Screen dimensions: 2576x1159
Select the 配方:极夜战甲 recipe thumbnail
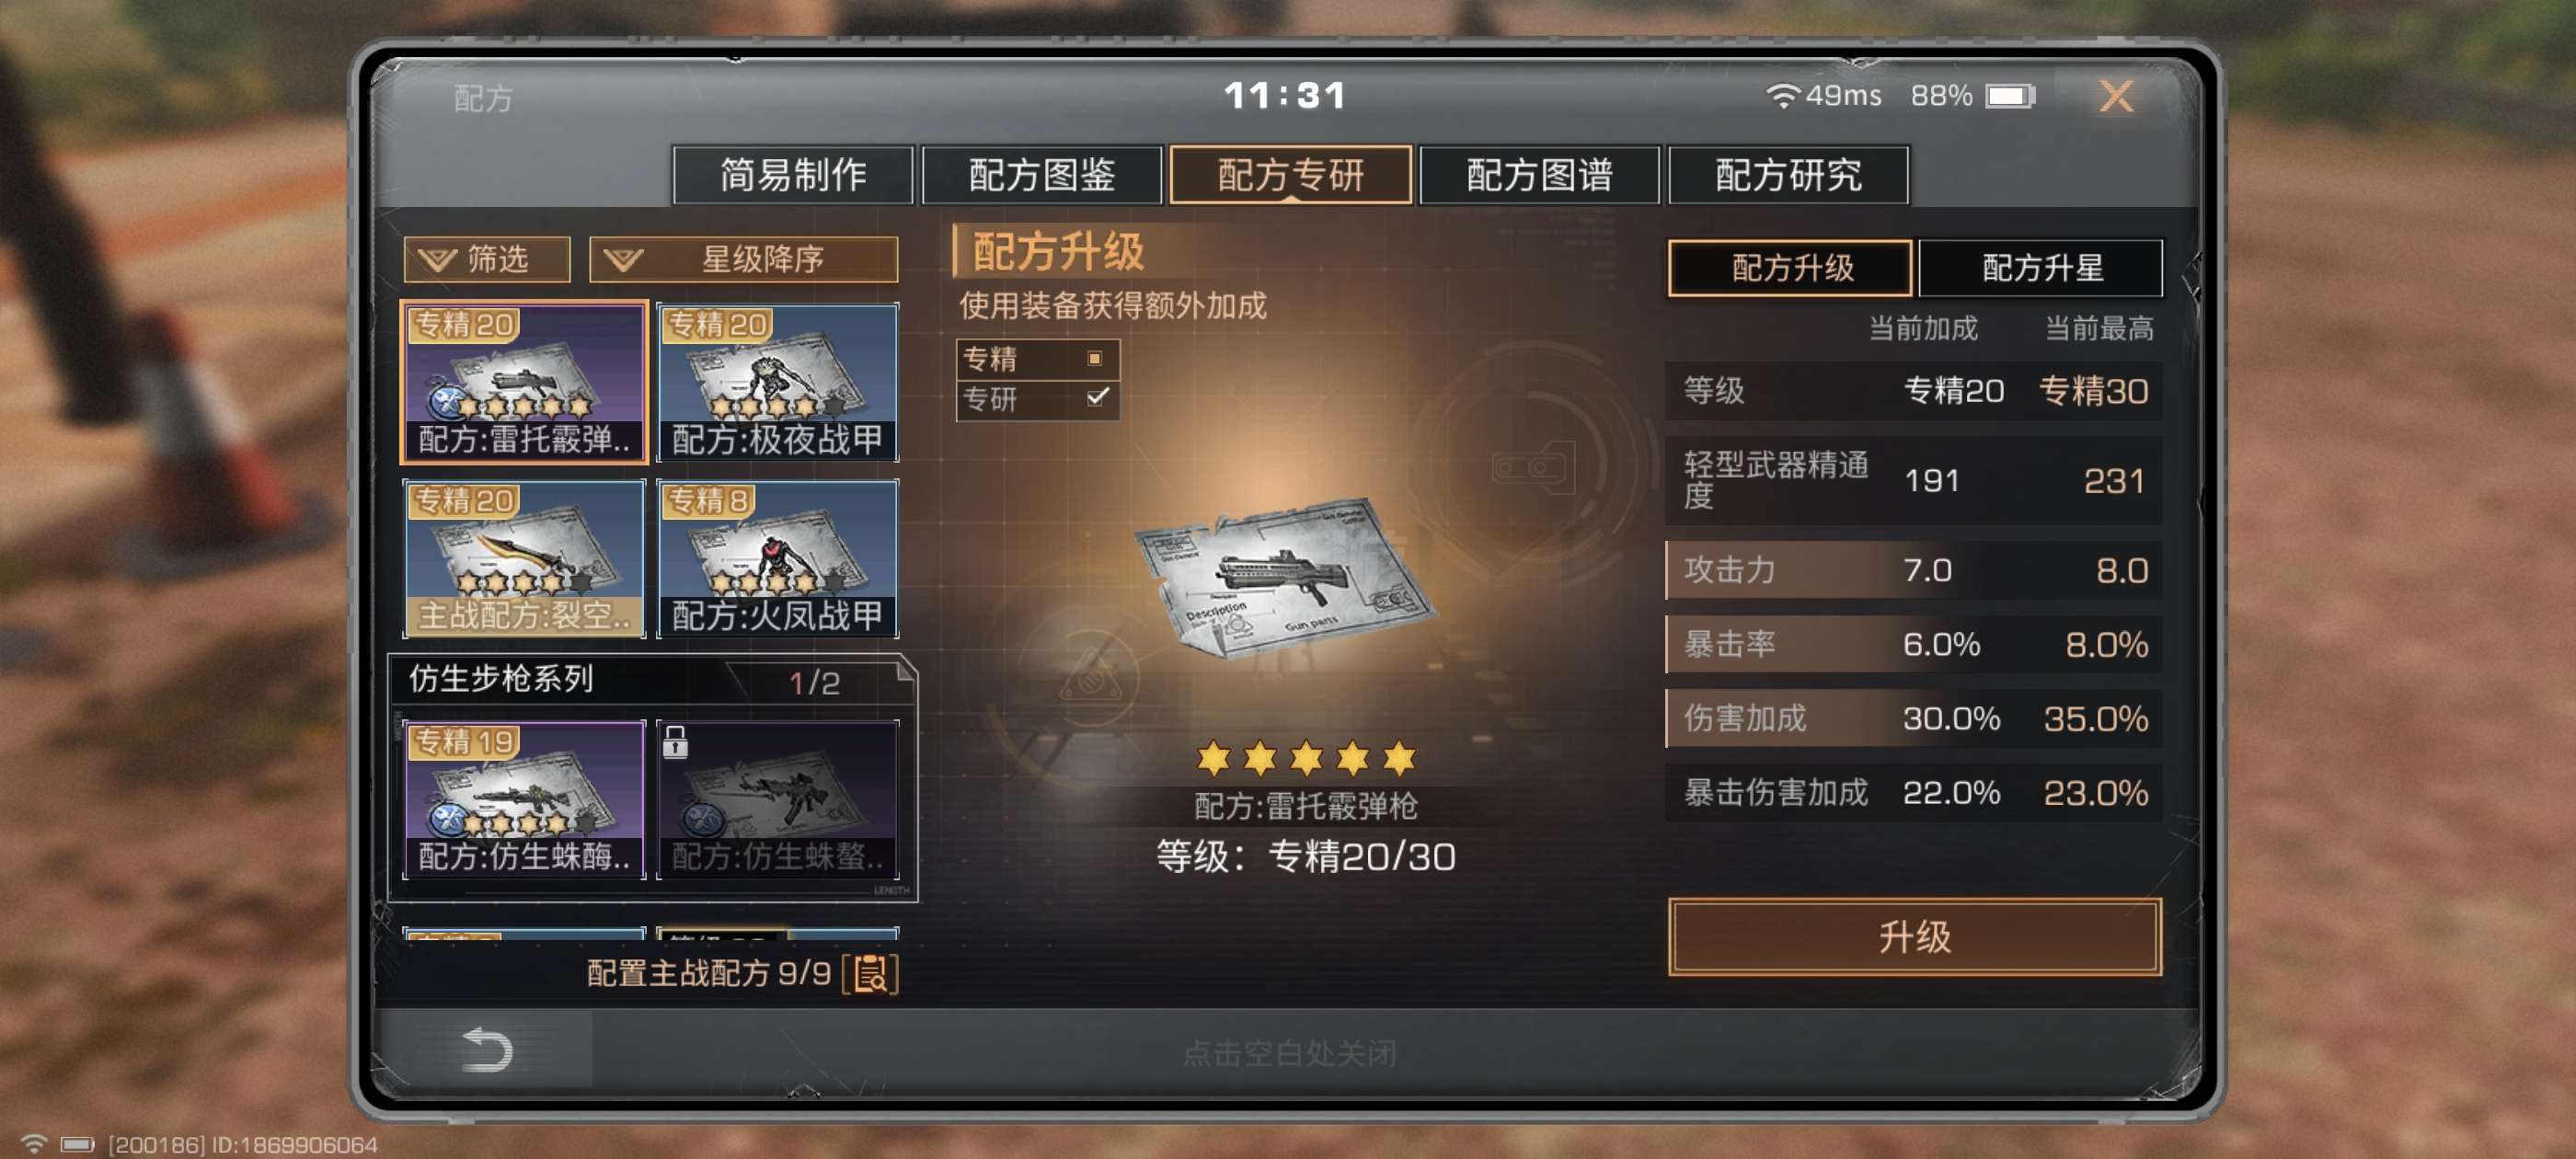click(x=777, y=381)
